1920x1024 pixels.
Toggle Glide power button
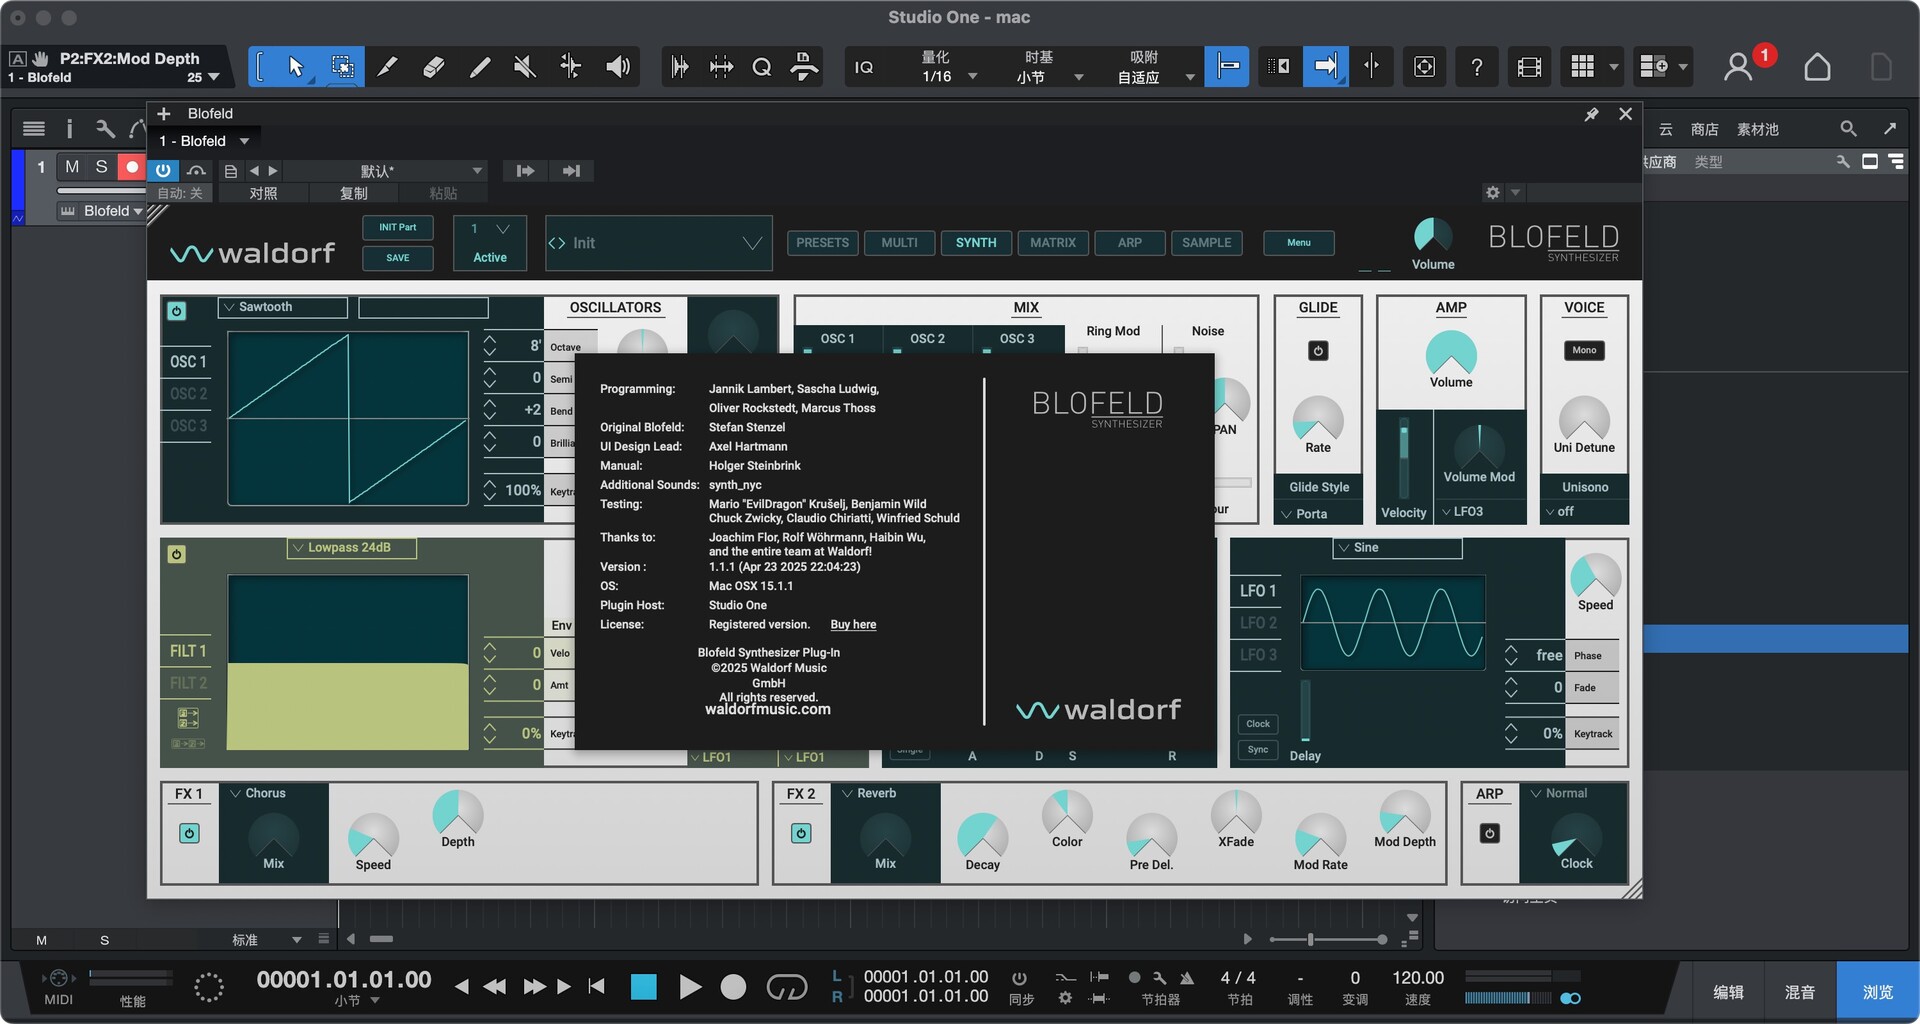point(1318,351)
